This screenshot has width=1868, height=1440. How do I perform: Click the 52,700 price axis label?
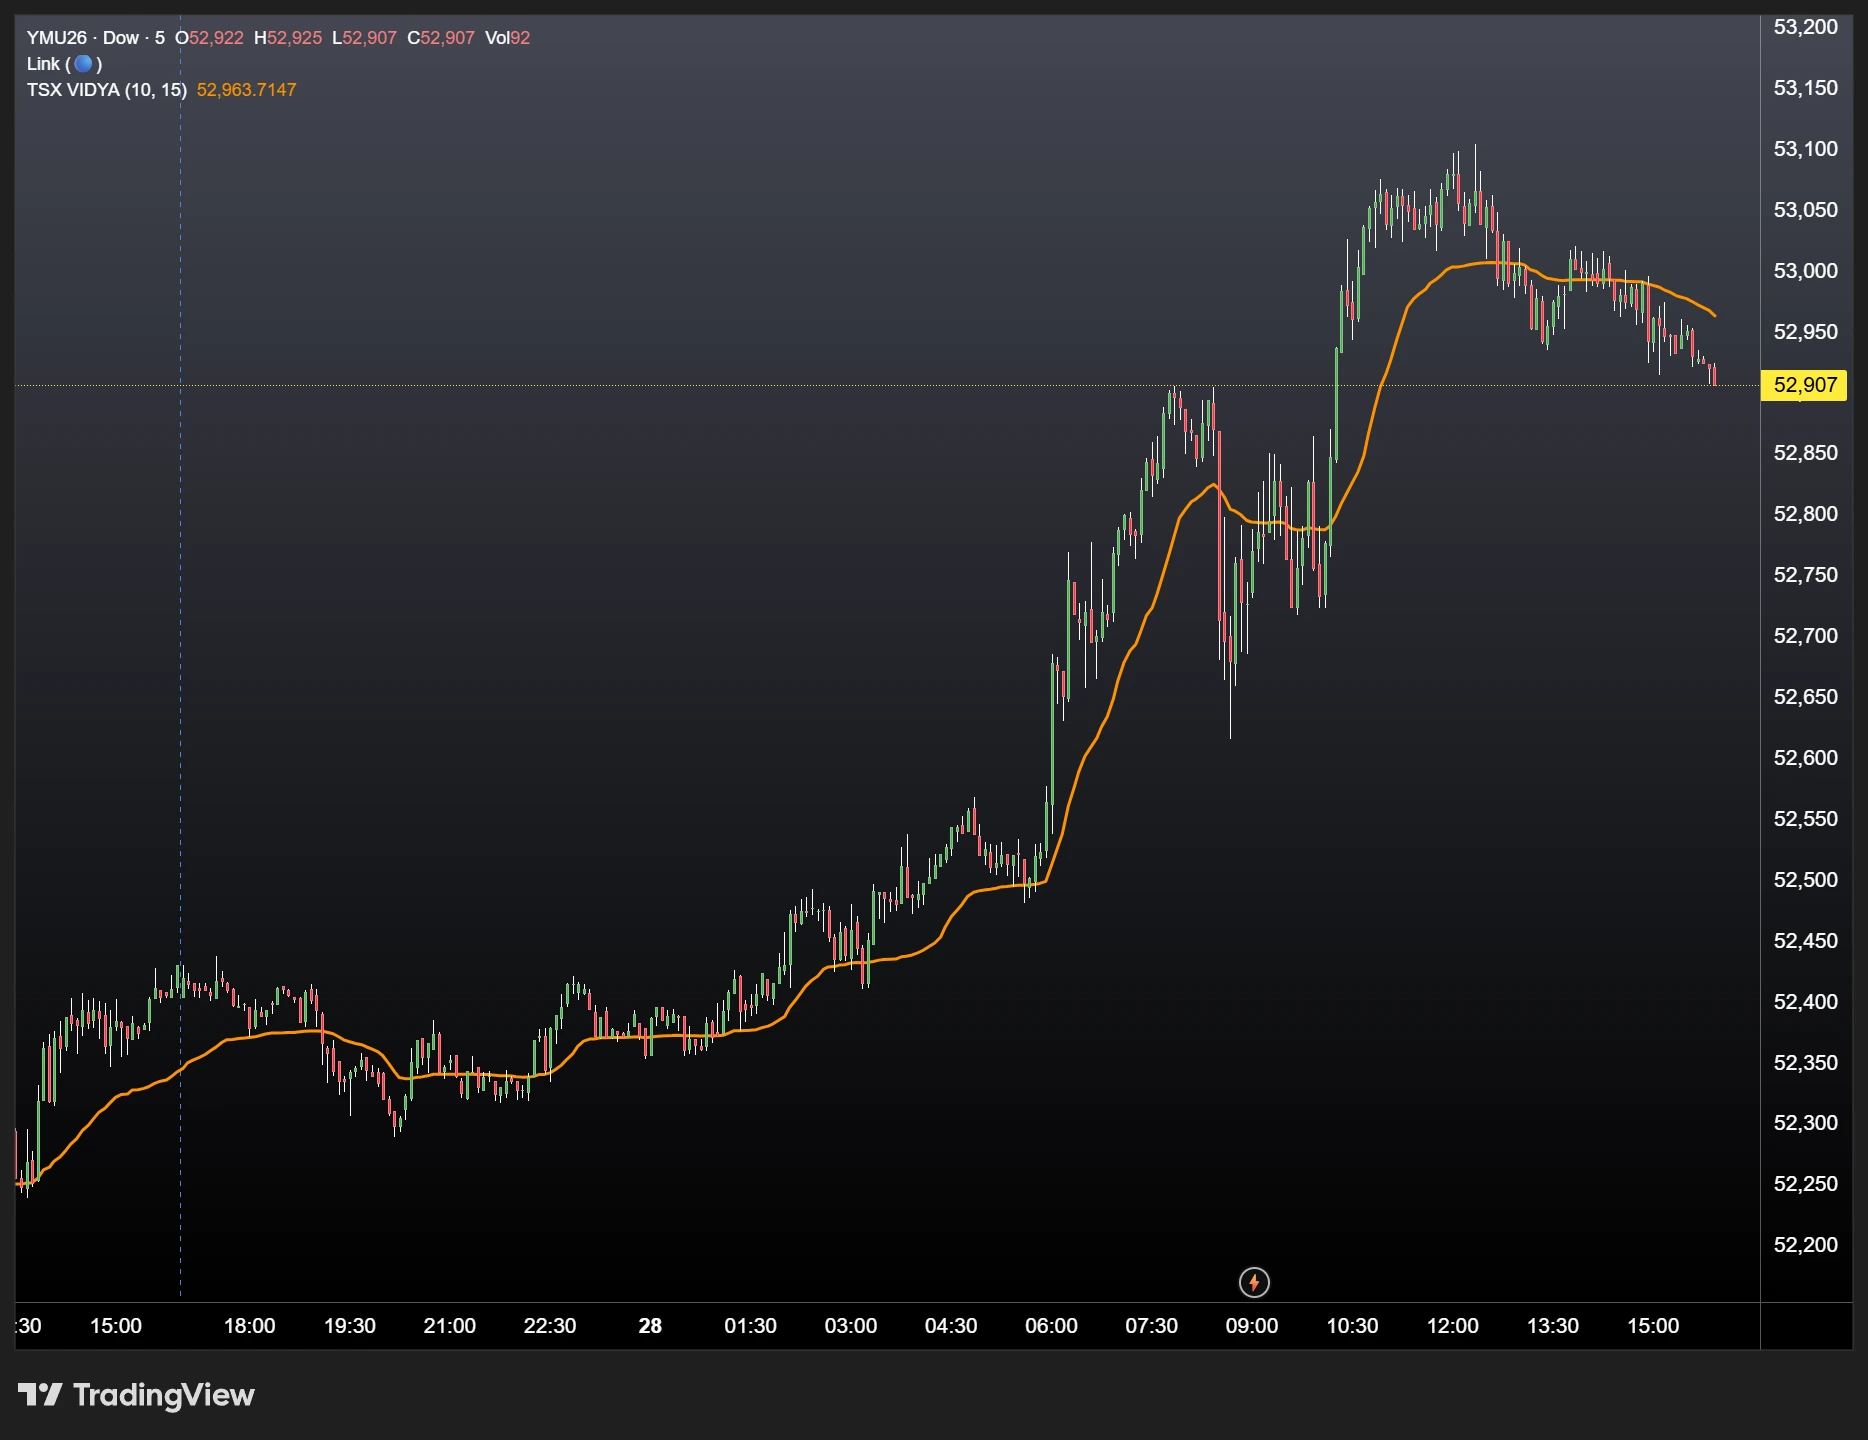point(1805,636)
